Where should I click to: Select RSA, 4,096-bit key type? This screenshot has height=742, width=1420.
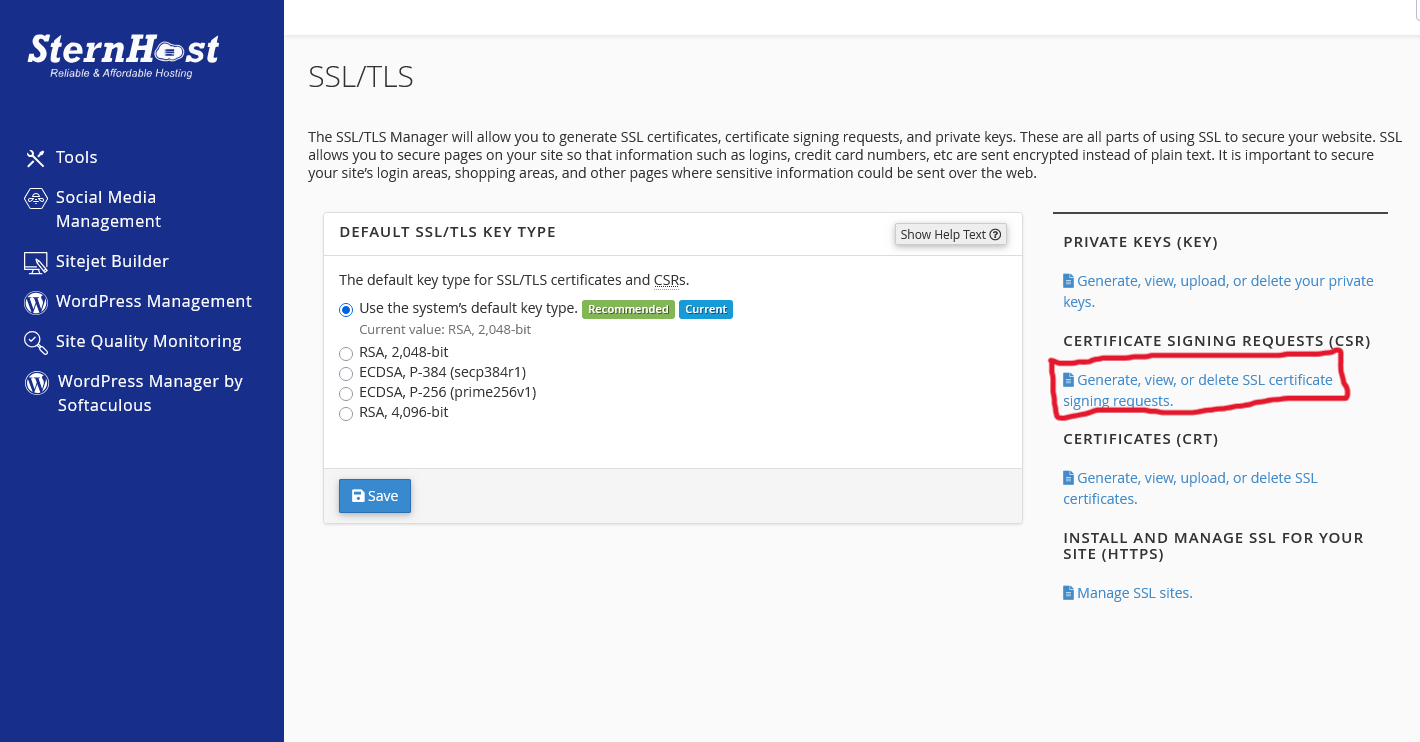point(346,413)
